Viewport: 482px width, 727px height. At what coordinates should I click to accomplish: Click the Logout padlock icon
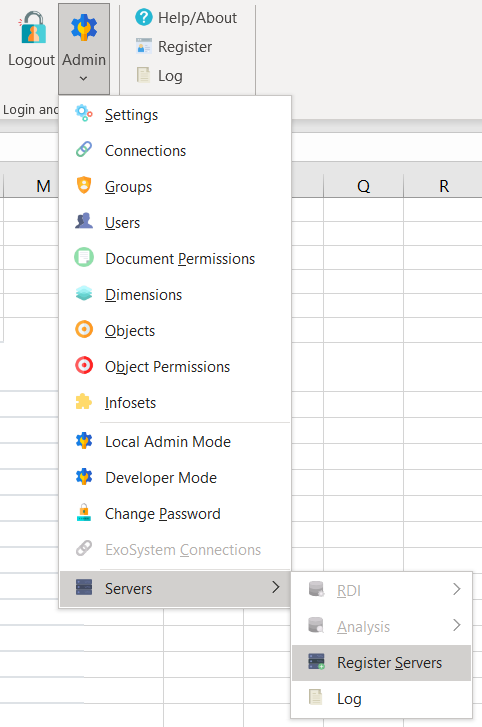pos(32,28)
